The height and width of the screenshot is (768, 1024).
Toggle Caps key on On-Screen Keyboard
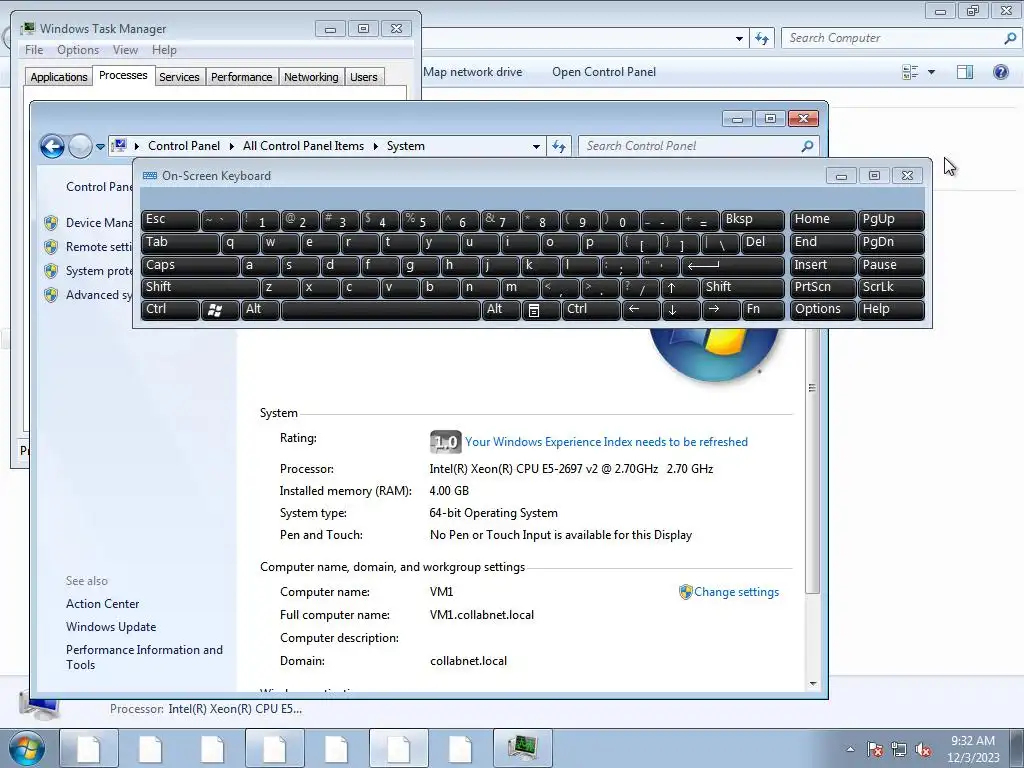189,265
